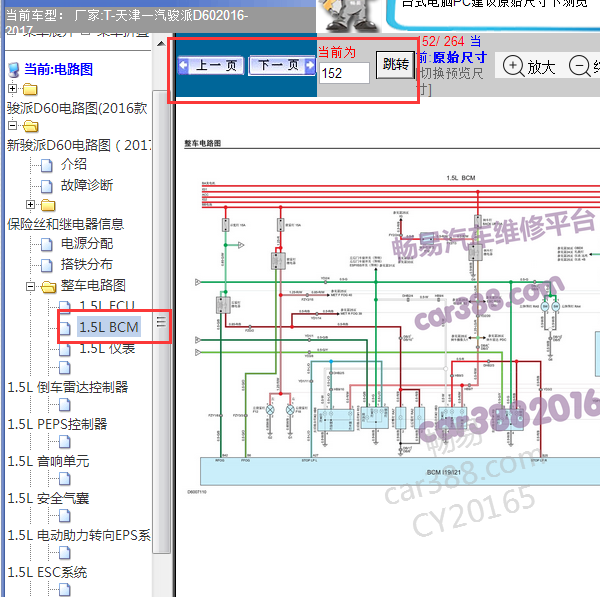Open 1.5L 电动助力转向EPS diagram
Image resolution: width=600 pixels, height=597 pixels.
79,535
